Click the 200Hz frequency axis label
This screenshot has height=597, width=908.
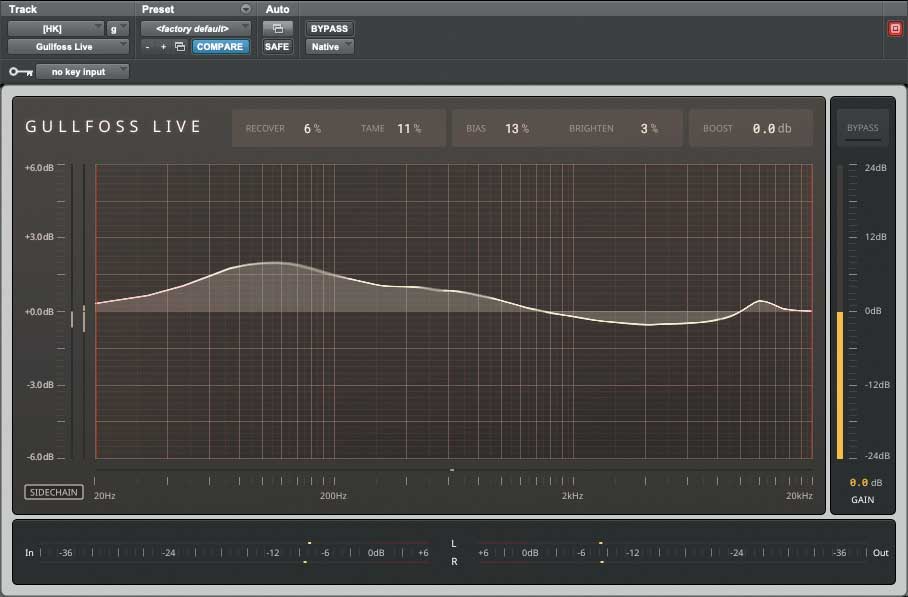point(334,496)
